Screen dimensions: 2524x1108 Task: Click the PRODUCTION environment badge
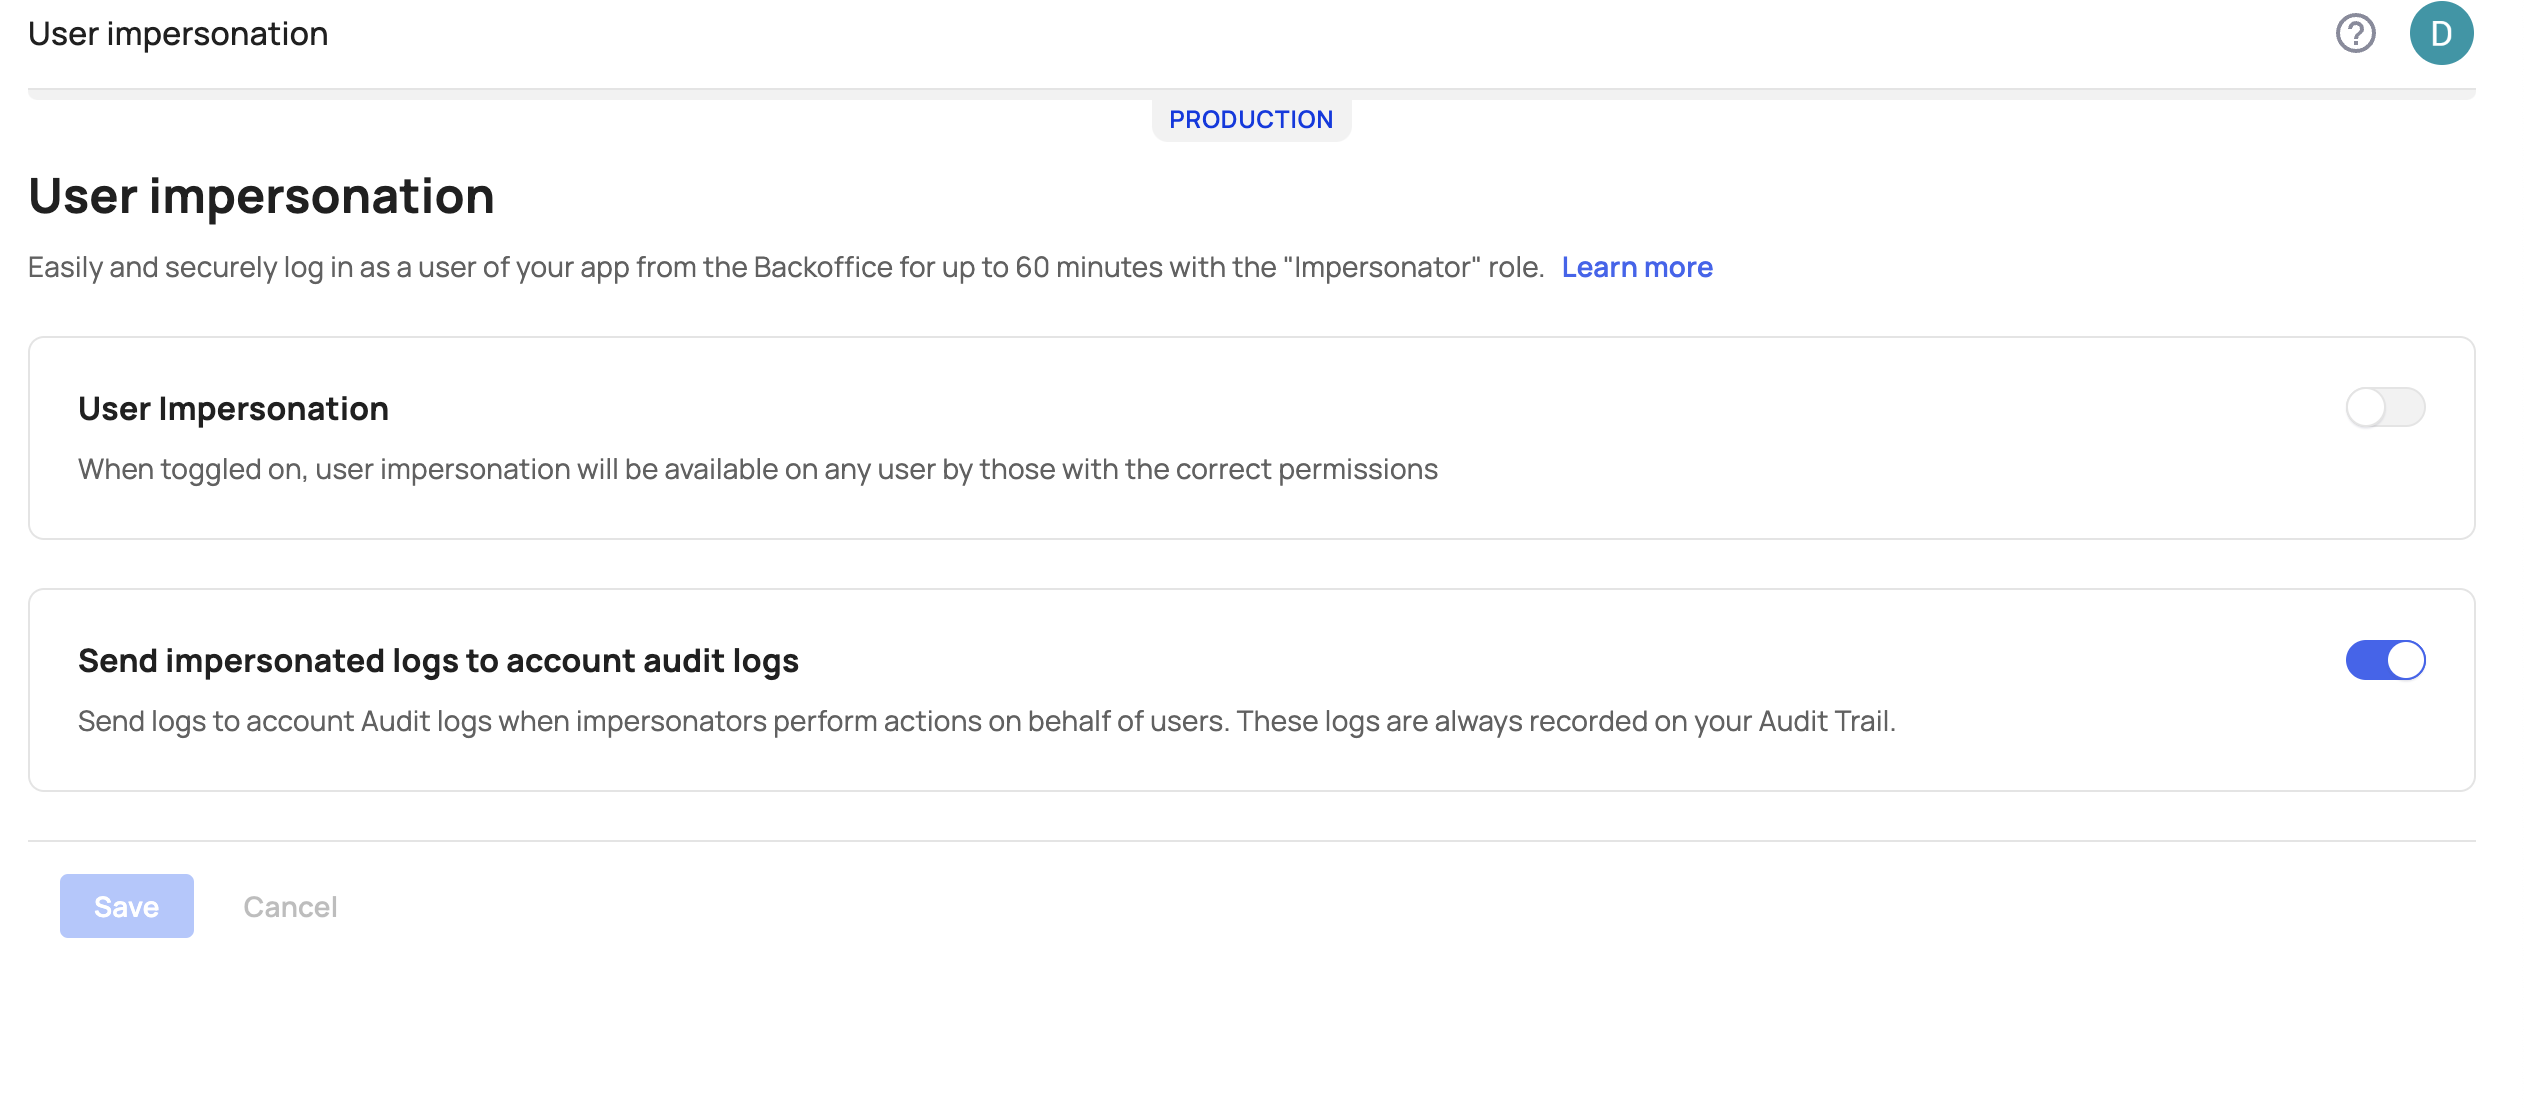click(x=1251, y=120)
